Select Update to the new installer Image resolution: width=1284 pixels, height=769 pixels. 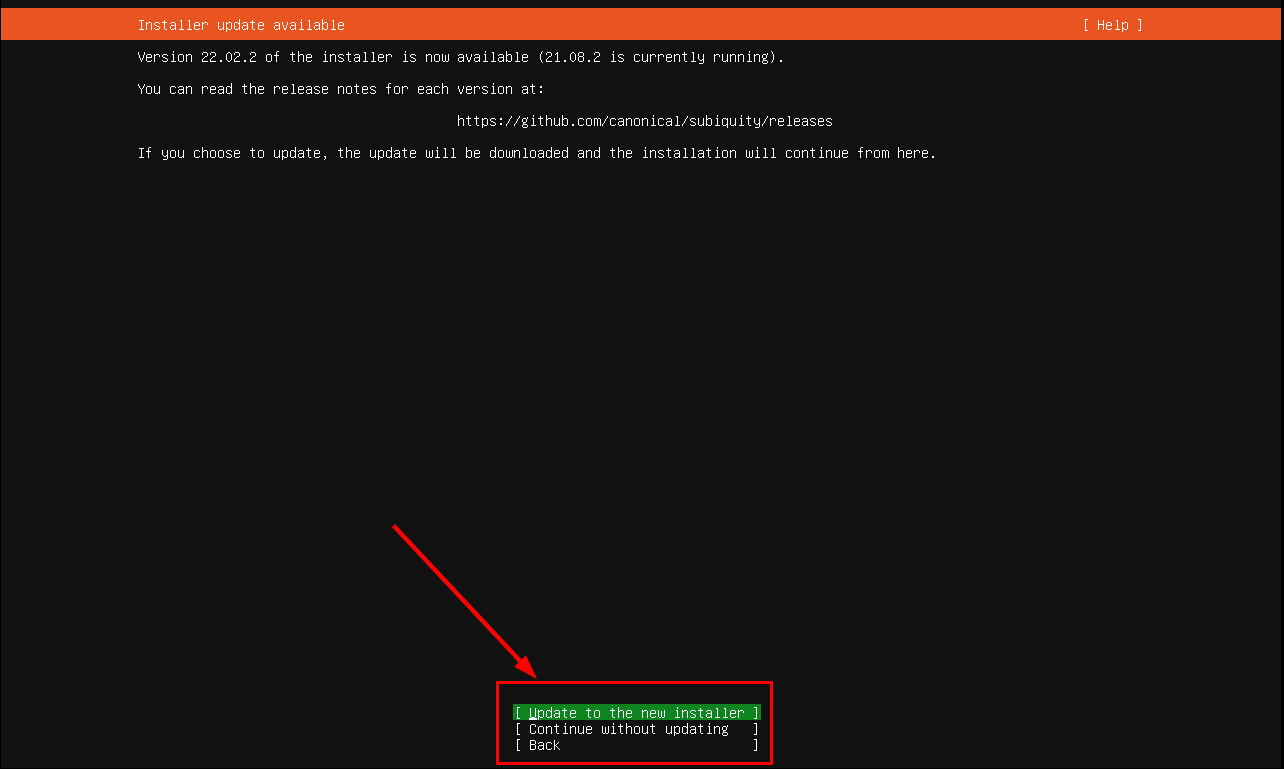point(637,713)
